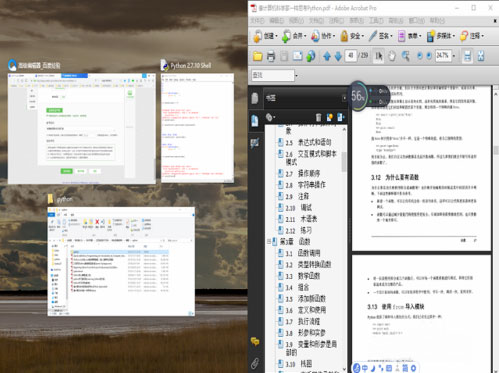The image size is (499, 373).
Task: Open the Pages thumbnails panel icon
Action: tap(255, 98)
